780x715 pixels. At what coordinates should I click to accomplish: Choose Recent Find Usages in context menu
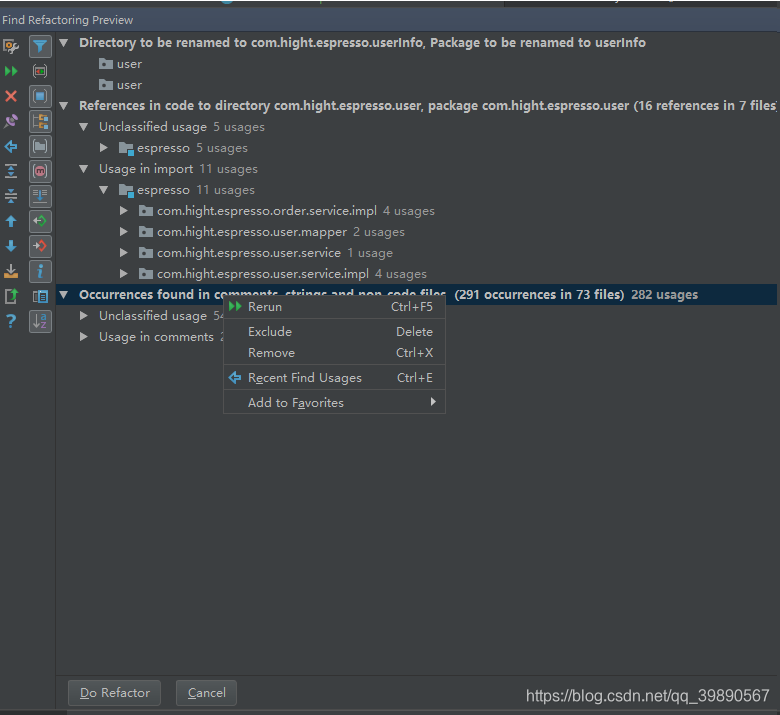(334, 378)
